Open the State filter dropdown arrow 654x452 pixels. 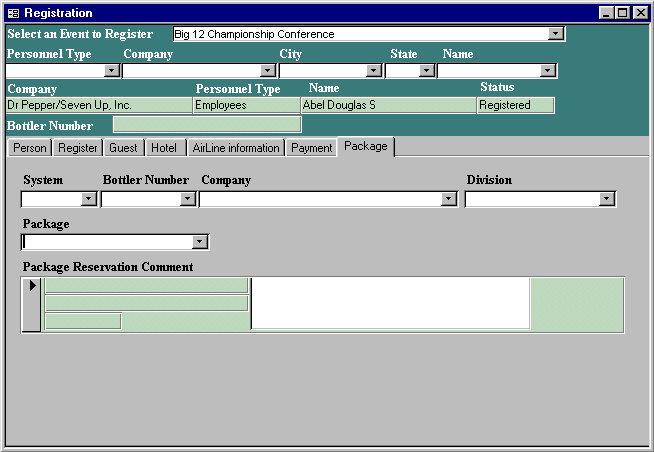click(426, 70)
